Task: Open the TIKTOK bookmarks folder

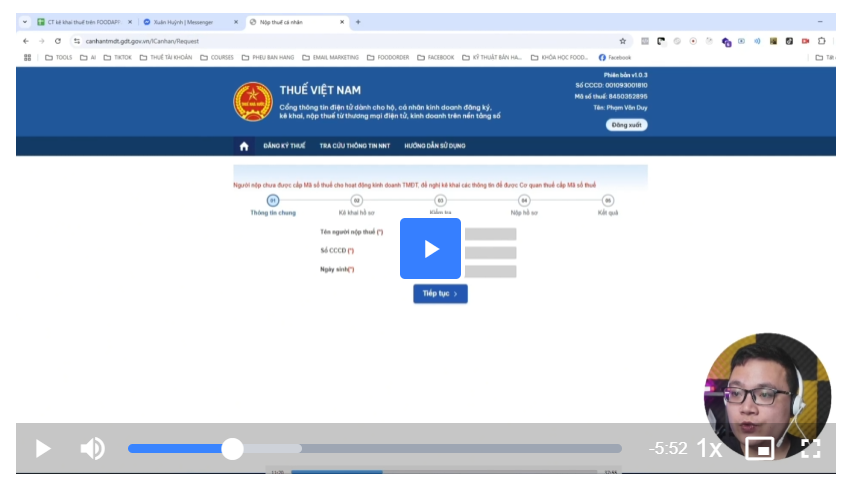Action: 117,57
